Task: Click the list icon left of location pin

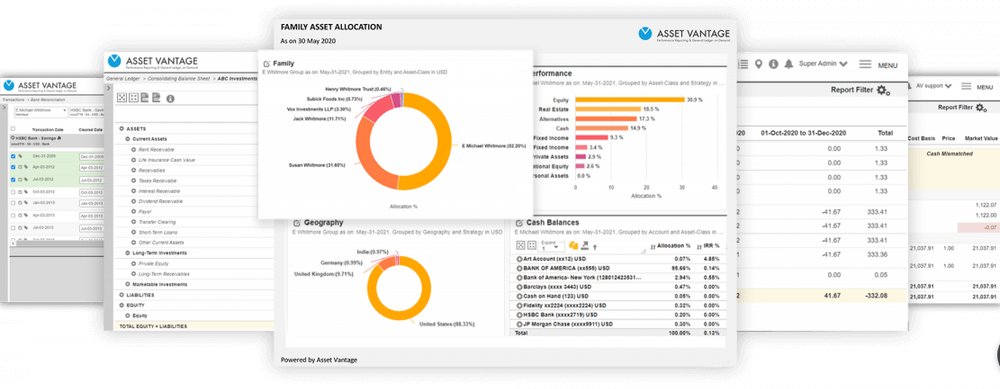Action: click(742, 64)
